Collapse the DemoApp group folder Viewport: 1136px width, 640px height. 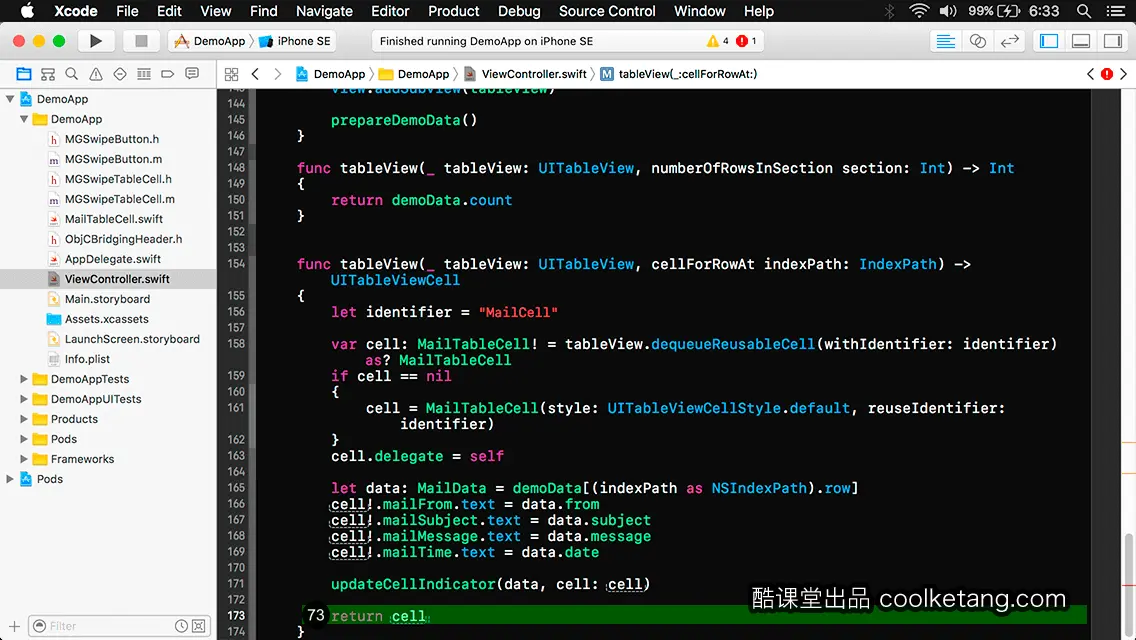point(24,119)
